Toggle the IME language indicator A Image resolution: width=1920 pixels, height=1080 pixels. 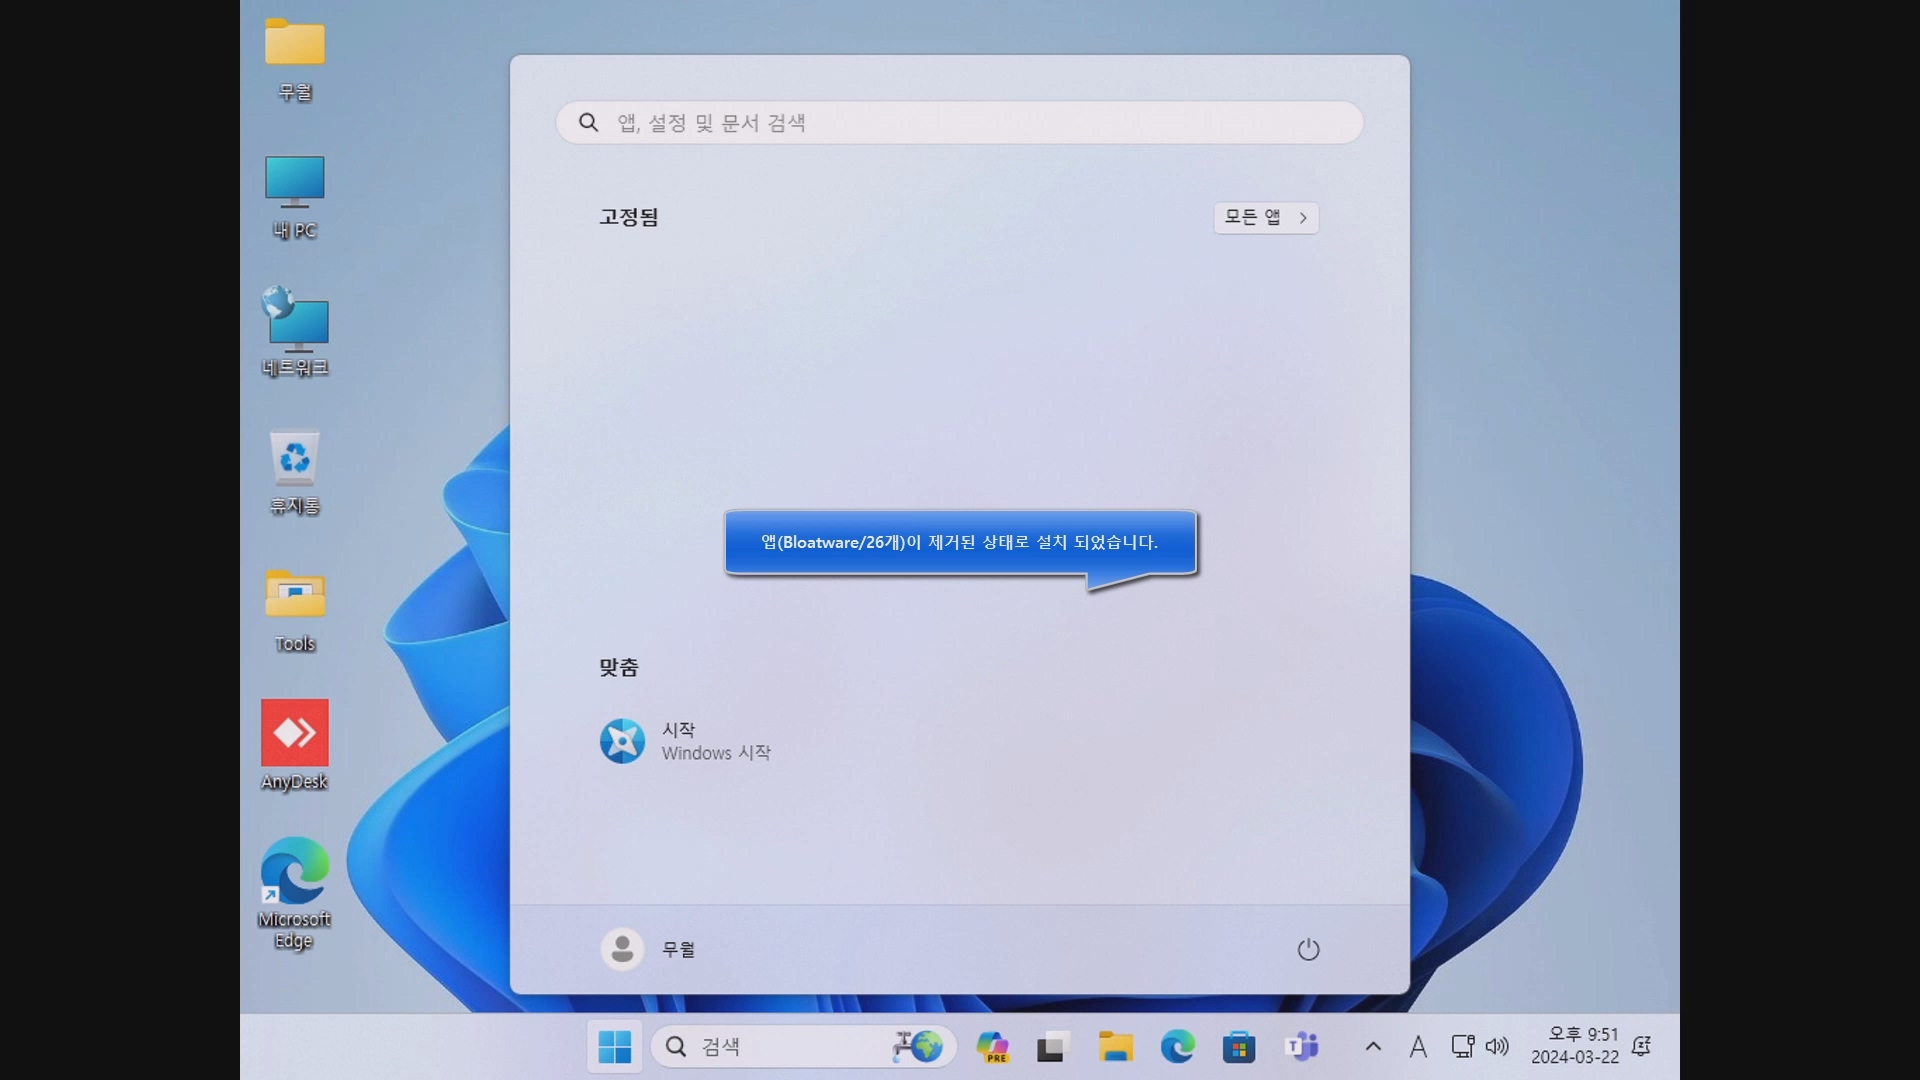tap(1418, 1047)
